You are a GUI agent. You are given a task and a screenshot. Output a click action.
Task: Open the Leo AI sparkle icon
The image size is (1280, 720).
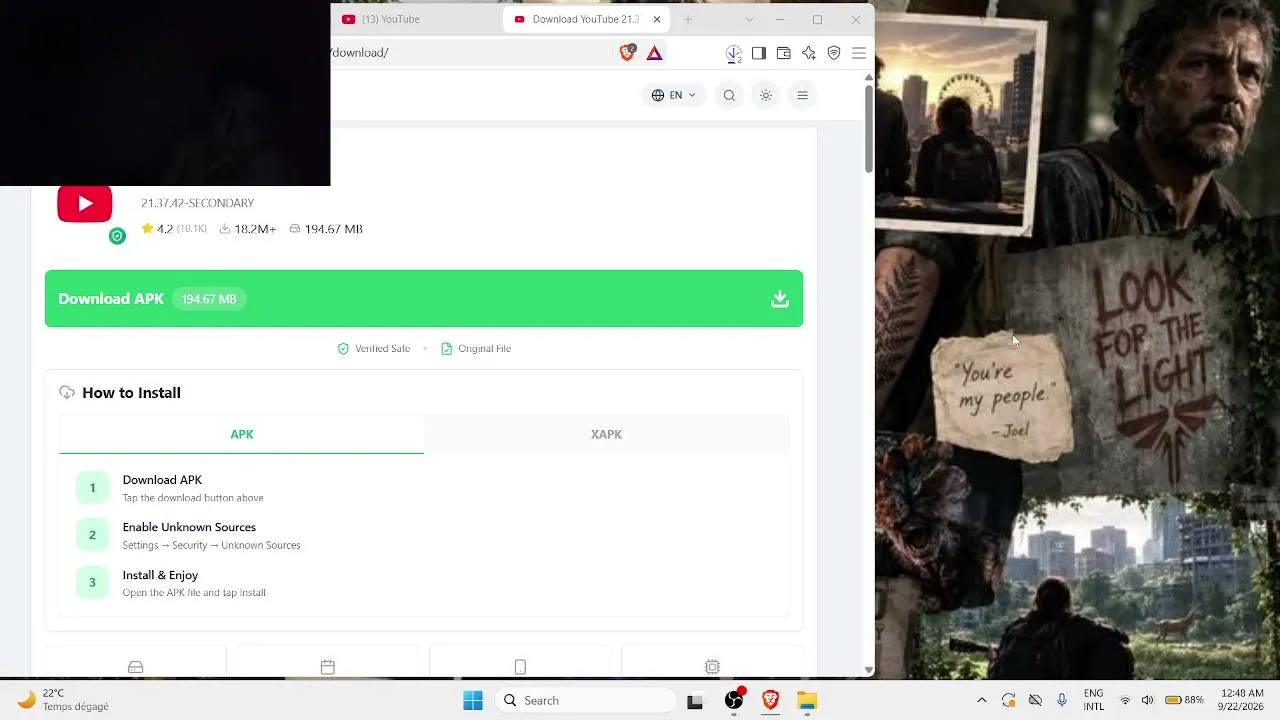pyautogui.click(x=809, y=53)
